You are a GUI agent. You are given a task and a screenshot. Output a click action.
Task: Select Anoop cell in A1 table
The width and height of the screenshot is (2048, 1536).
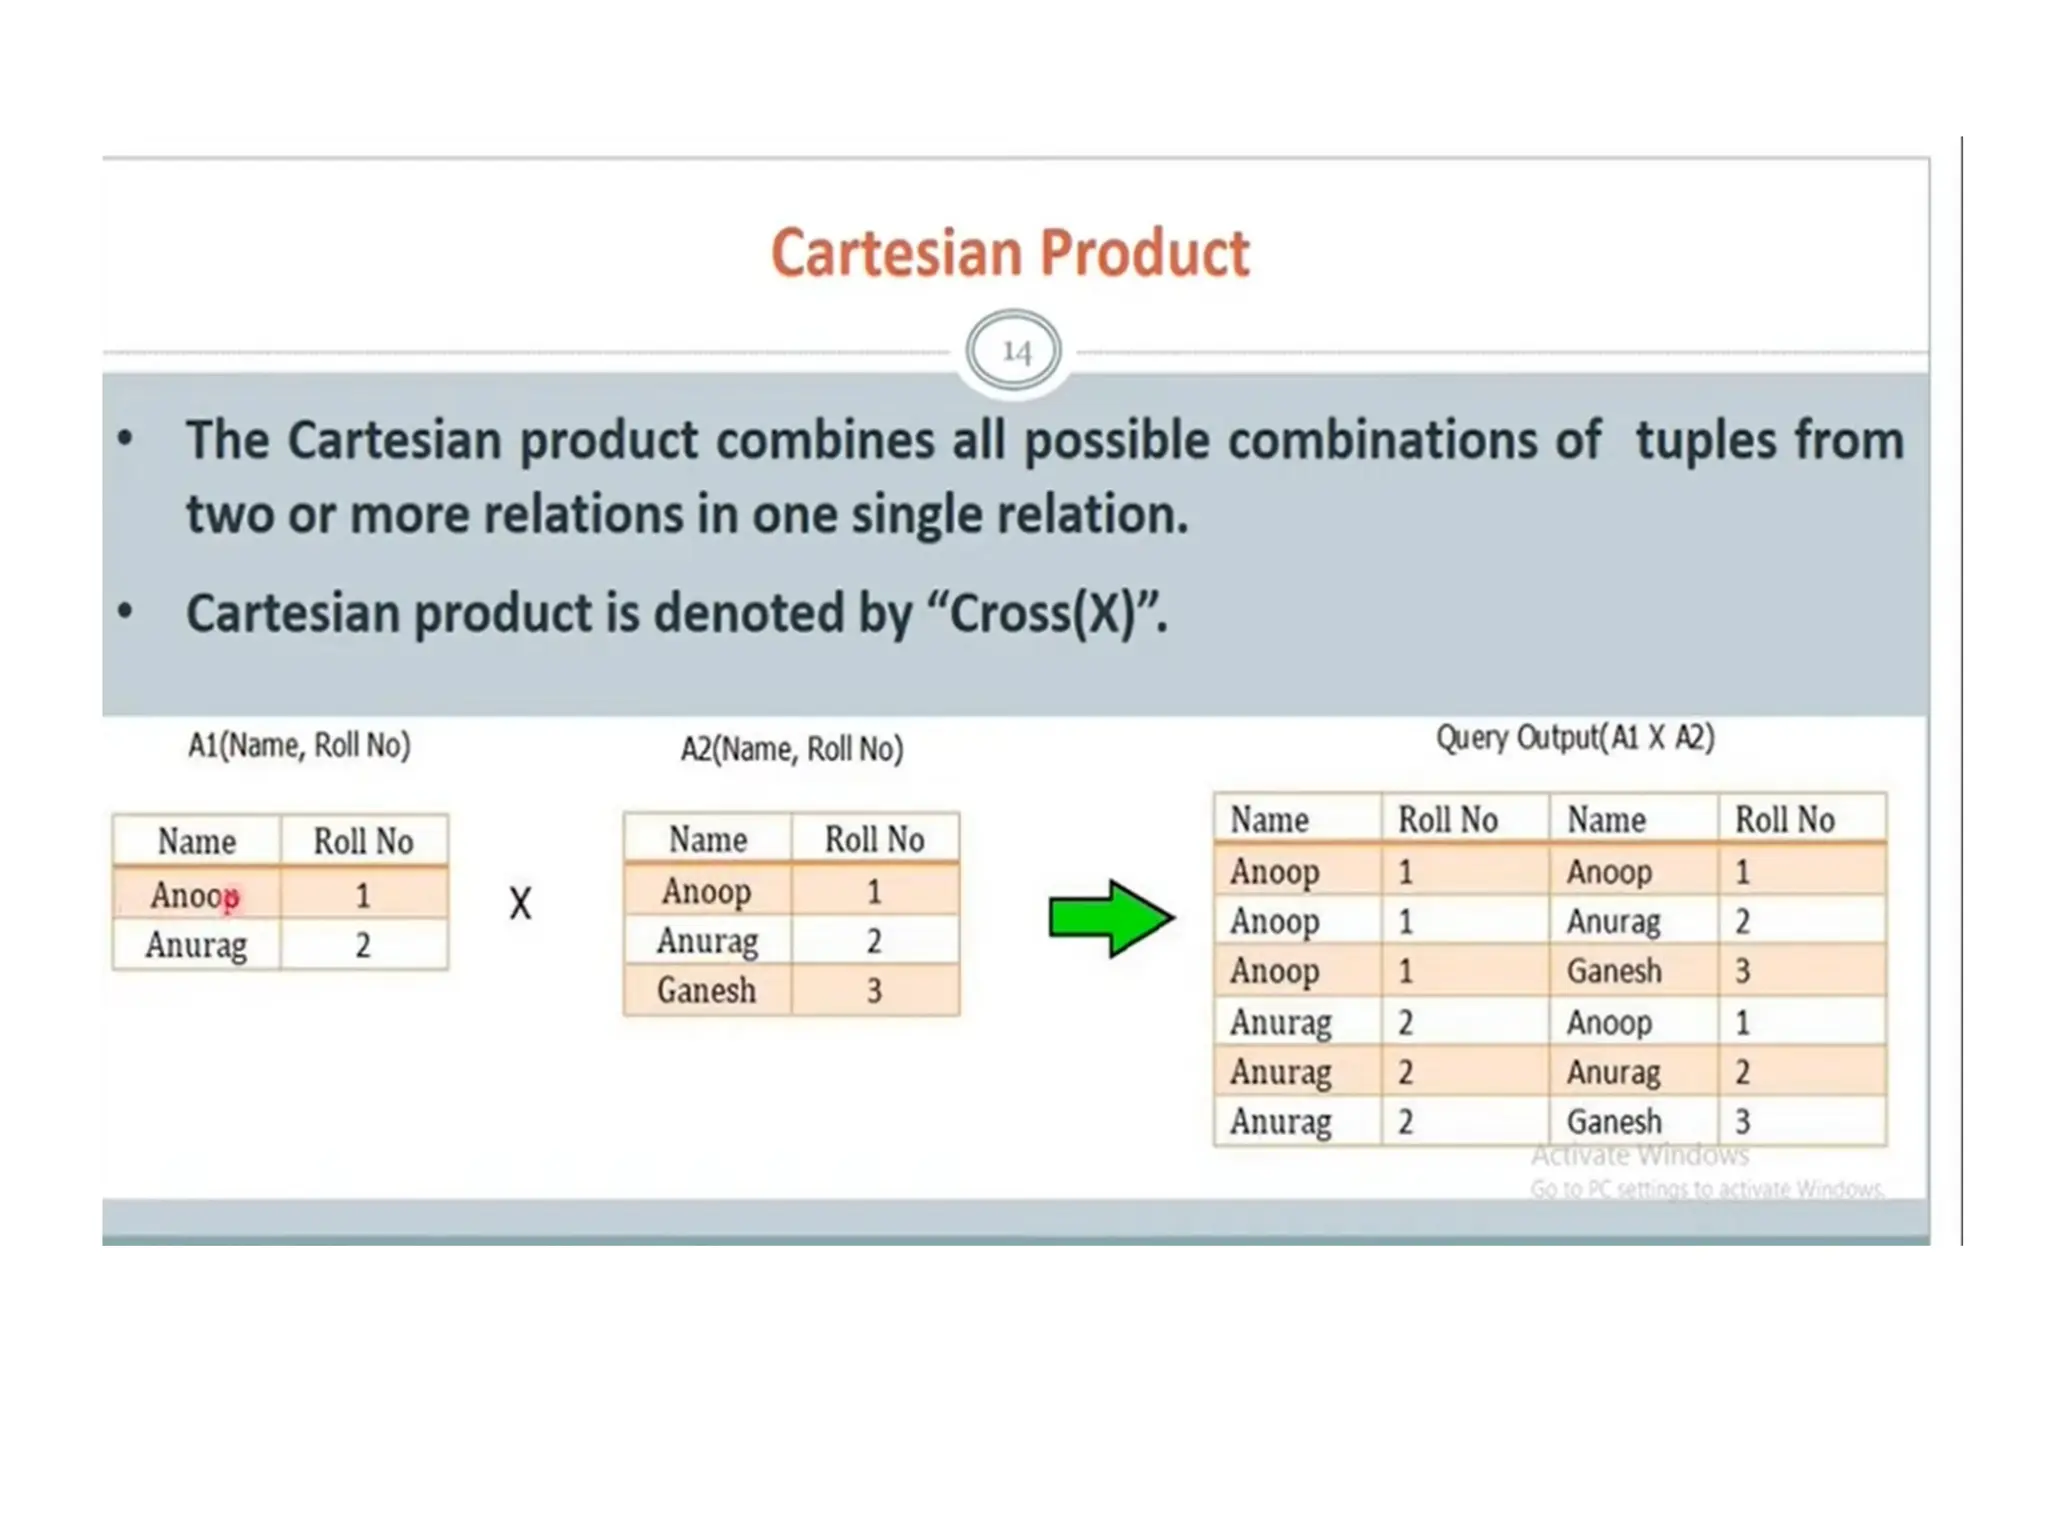pos(195,895)
